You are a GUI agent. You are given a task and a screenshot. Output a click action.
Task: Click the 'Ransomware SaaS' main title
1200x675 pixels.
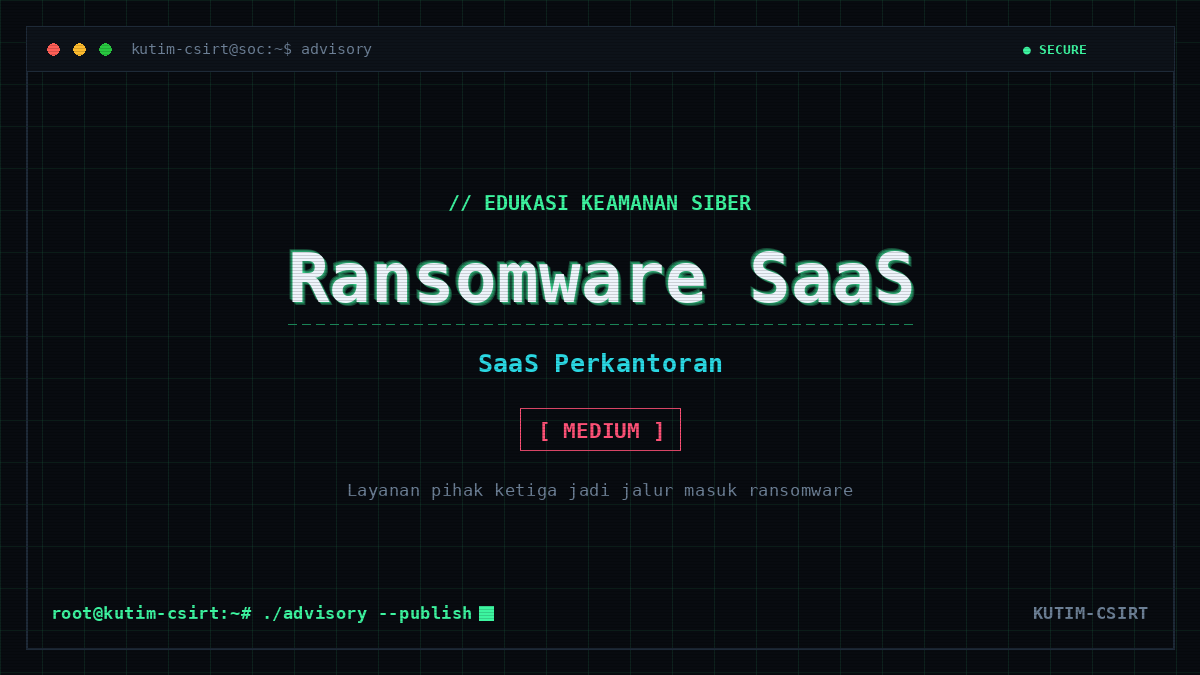601,278
